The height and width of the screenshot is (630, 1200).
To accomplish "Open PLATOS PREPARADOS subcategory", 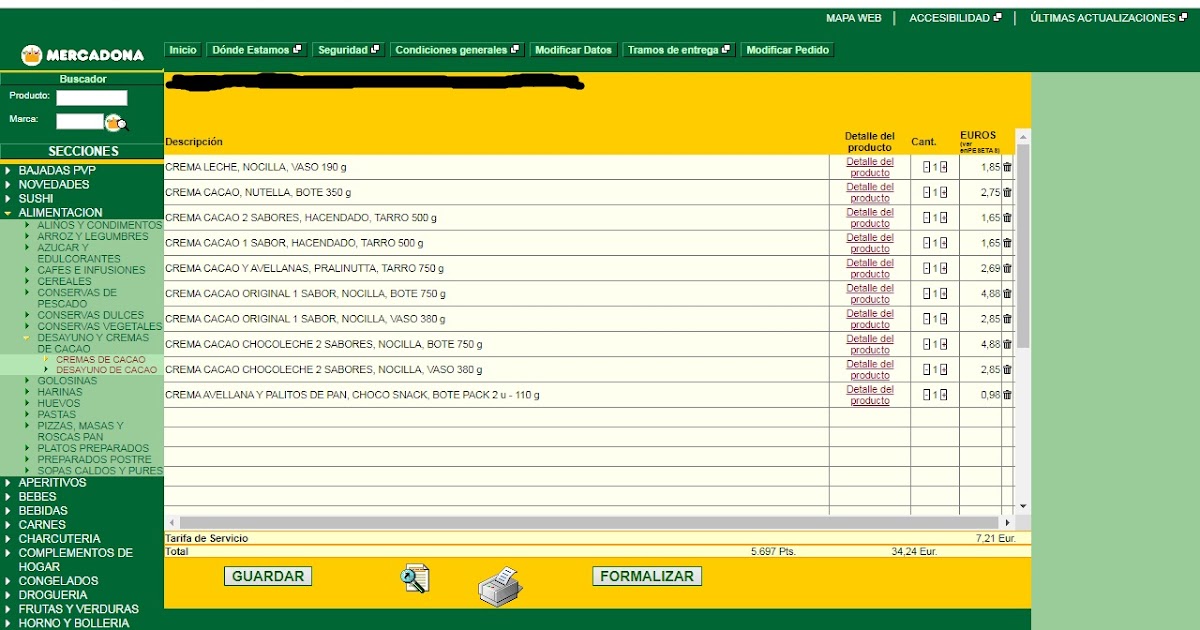I will [93, 448].
